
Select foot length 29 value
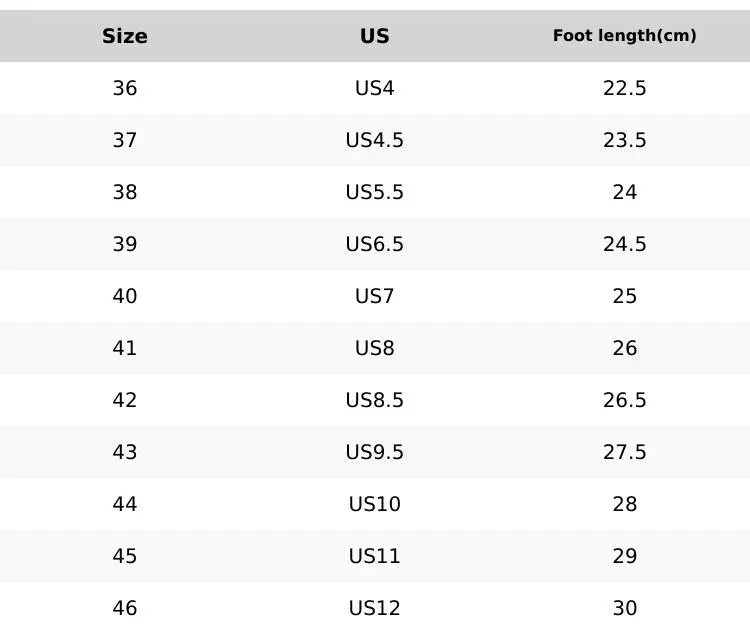(x=625, y=556)
